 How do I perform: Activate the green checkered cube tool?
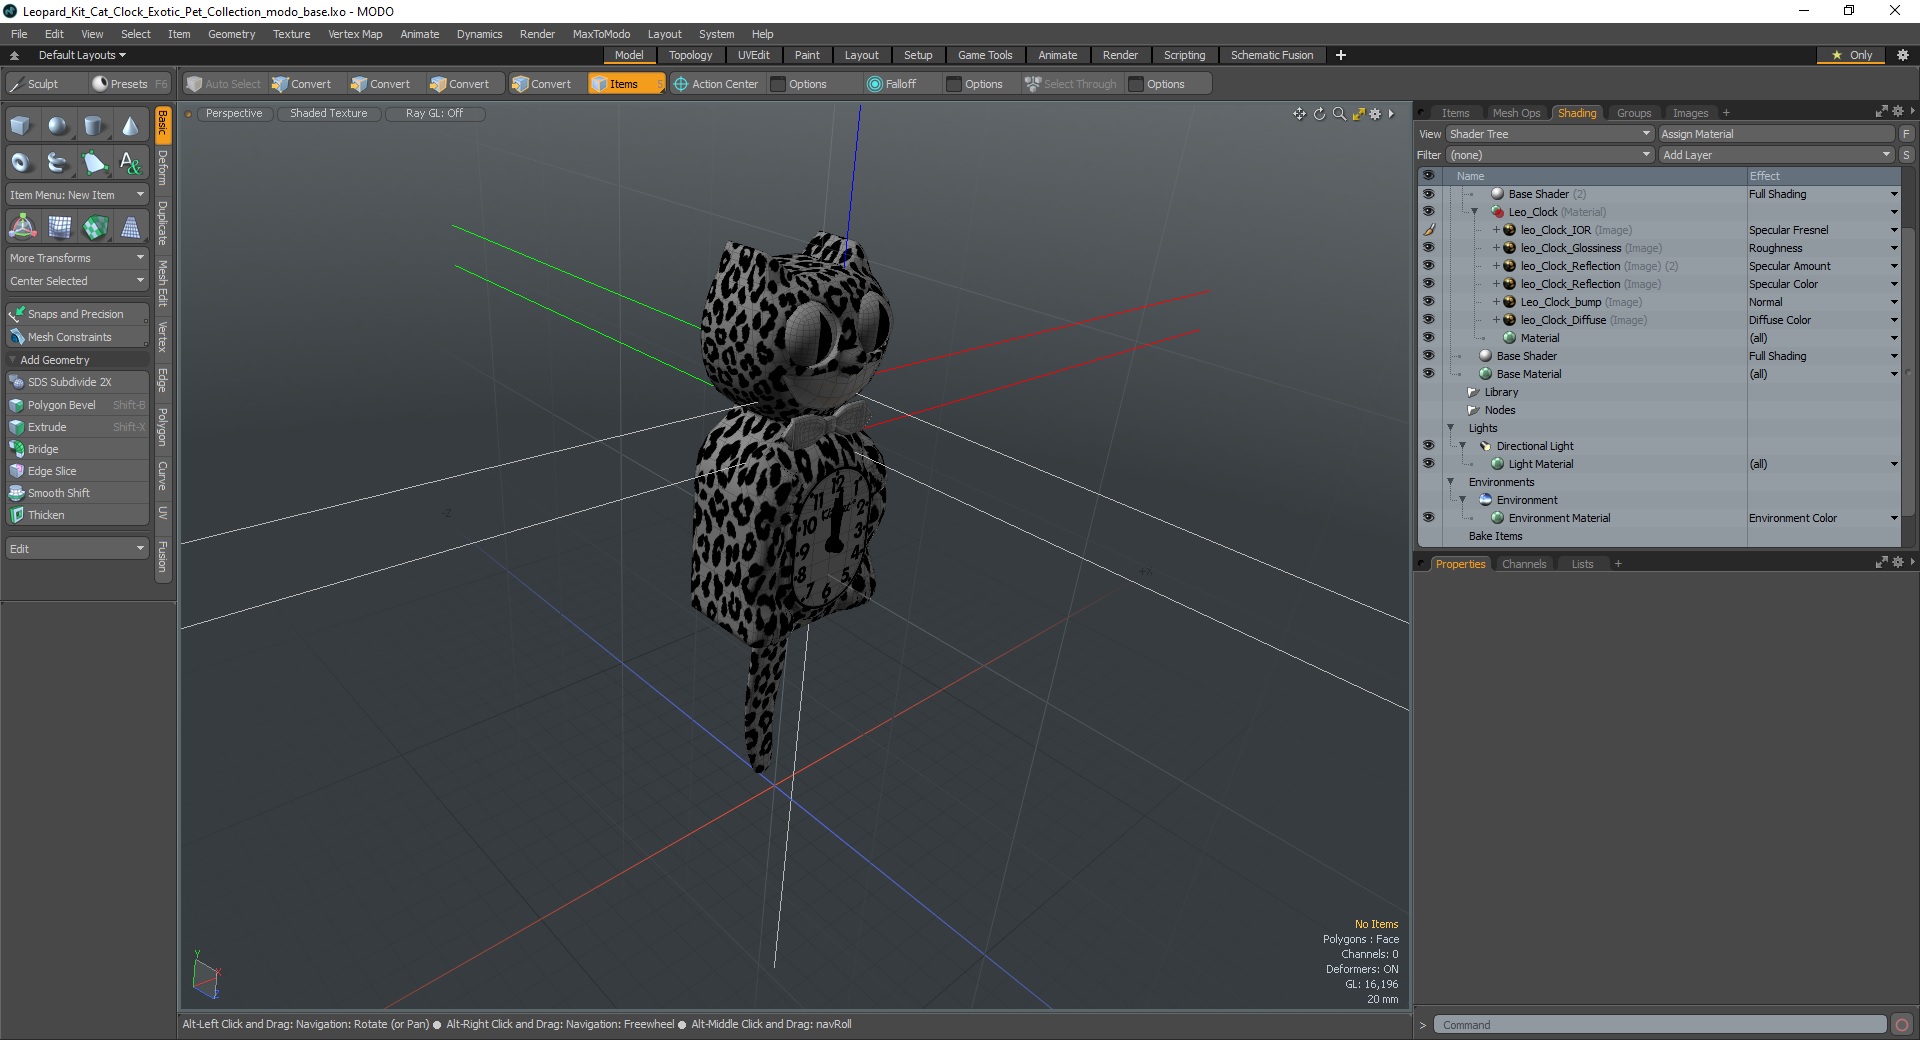(95, 228)
